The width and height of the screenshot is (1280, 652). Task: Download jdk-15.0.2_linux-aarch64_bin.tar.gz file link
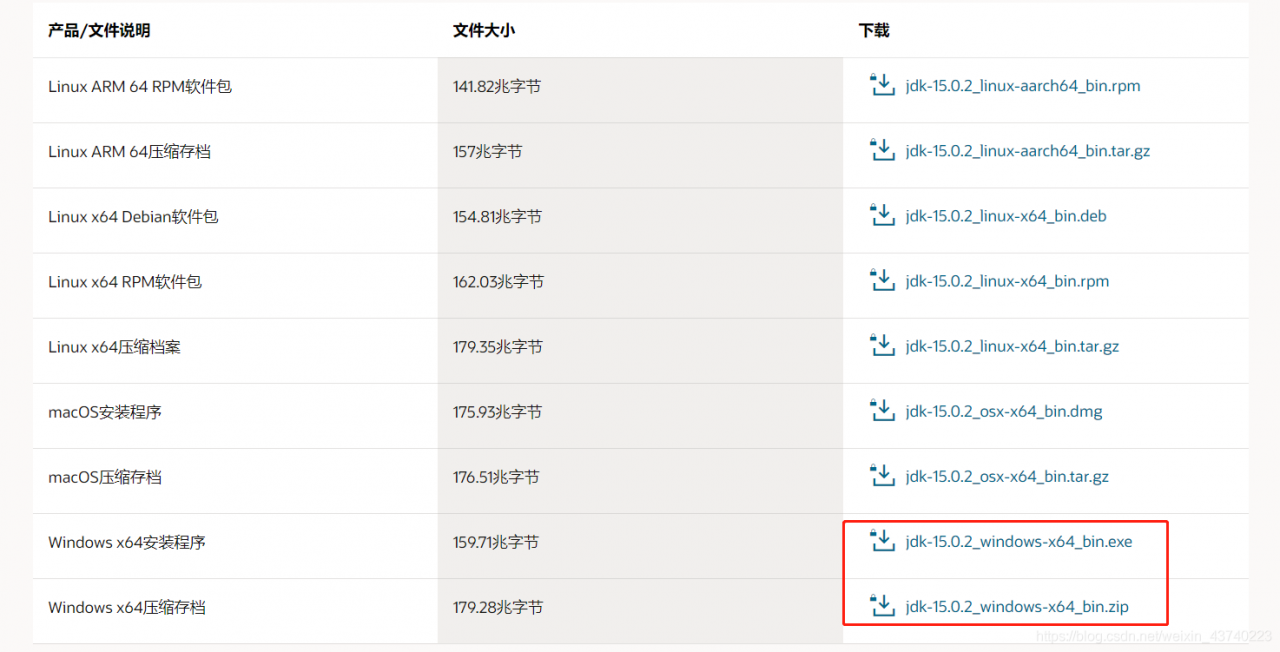pyautogui.click(x=1028, y=151)
